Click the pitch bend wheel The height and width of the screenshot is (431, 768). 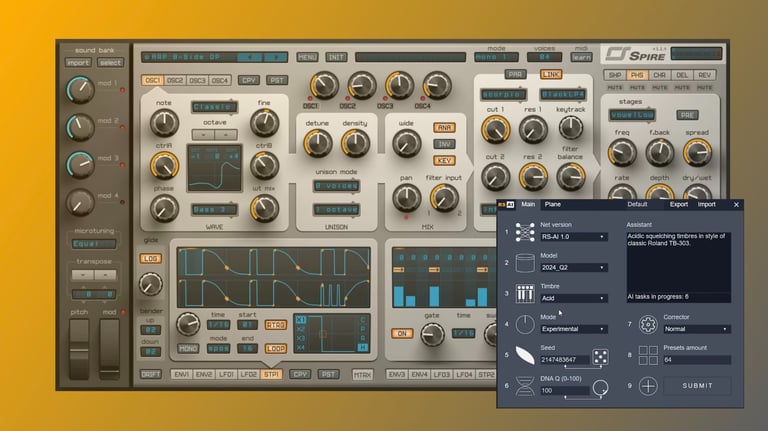[x=79, y=349]
